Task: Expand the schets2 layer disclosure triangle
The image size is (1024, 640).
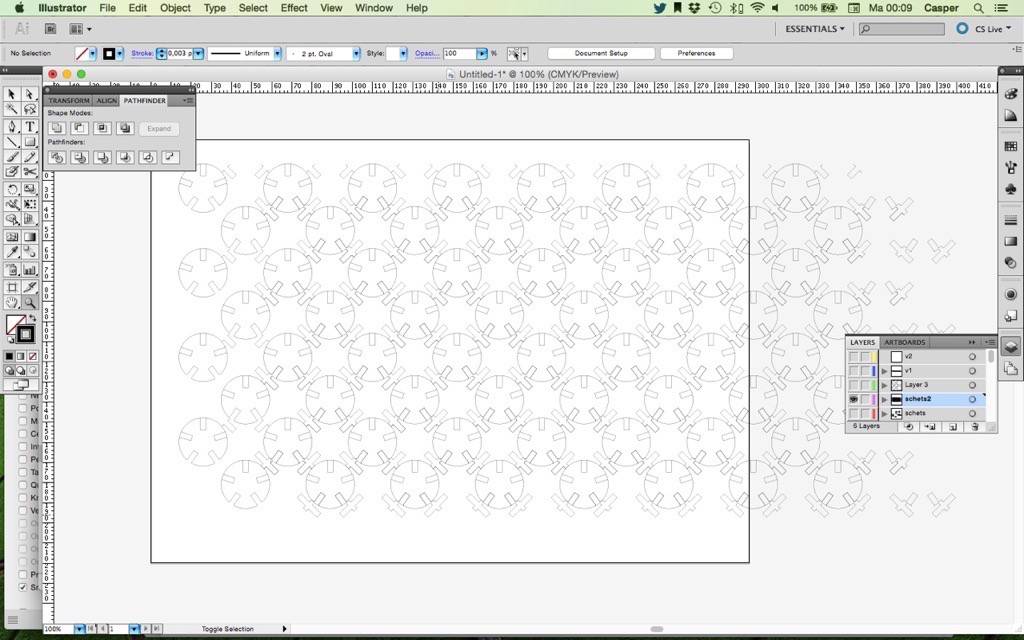Action: pos(885,399)
